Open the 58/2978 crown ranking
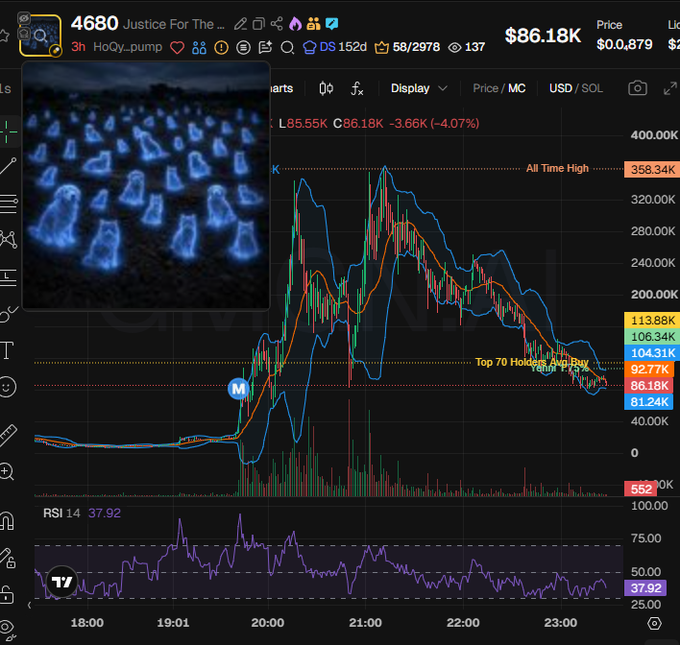Viewport: 680px width, 645px height. (x=407, y=47)
